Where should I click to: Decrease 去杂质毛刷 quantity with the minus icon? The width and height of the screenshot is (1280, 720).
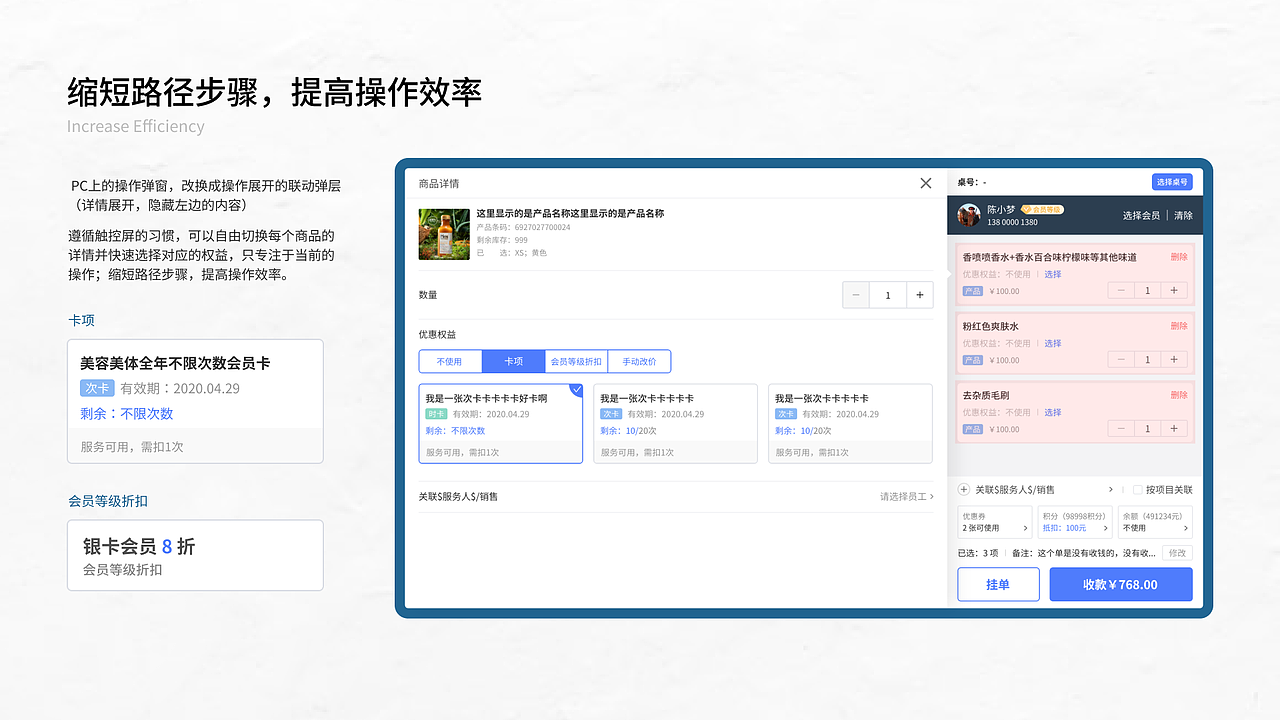(1121, 428)
